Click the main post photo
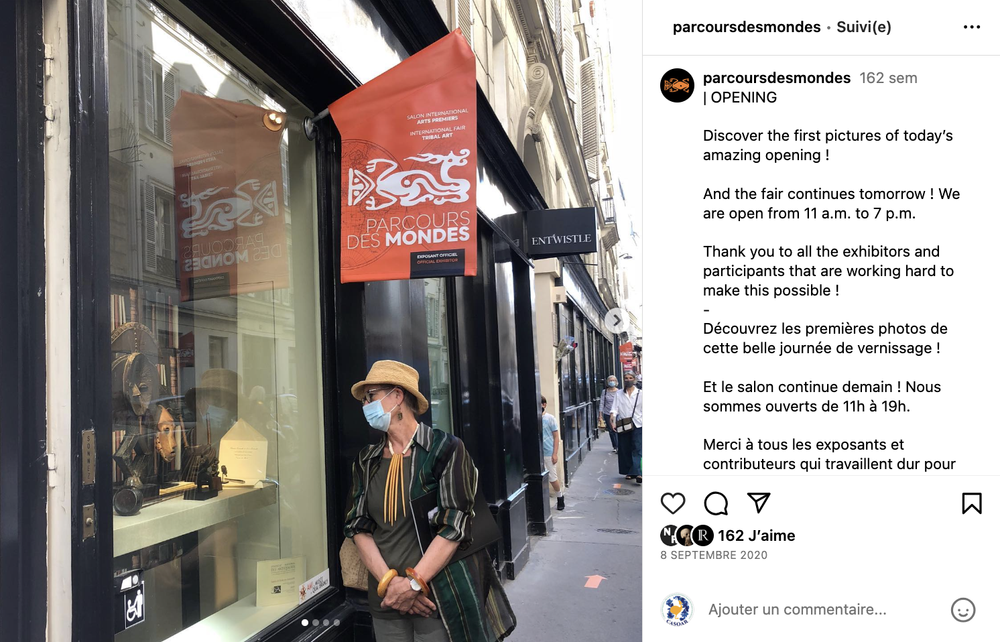 coord(321,321)
